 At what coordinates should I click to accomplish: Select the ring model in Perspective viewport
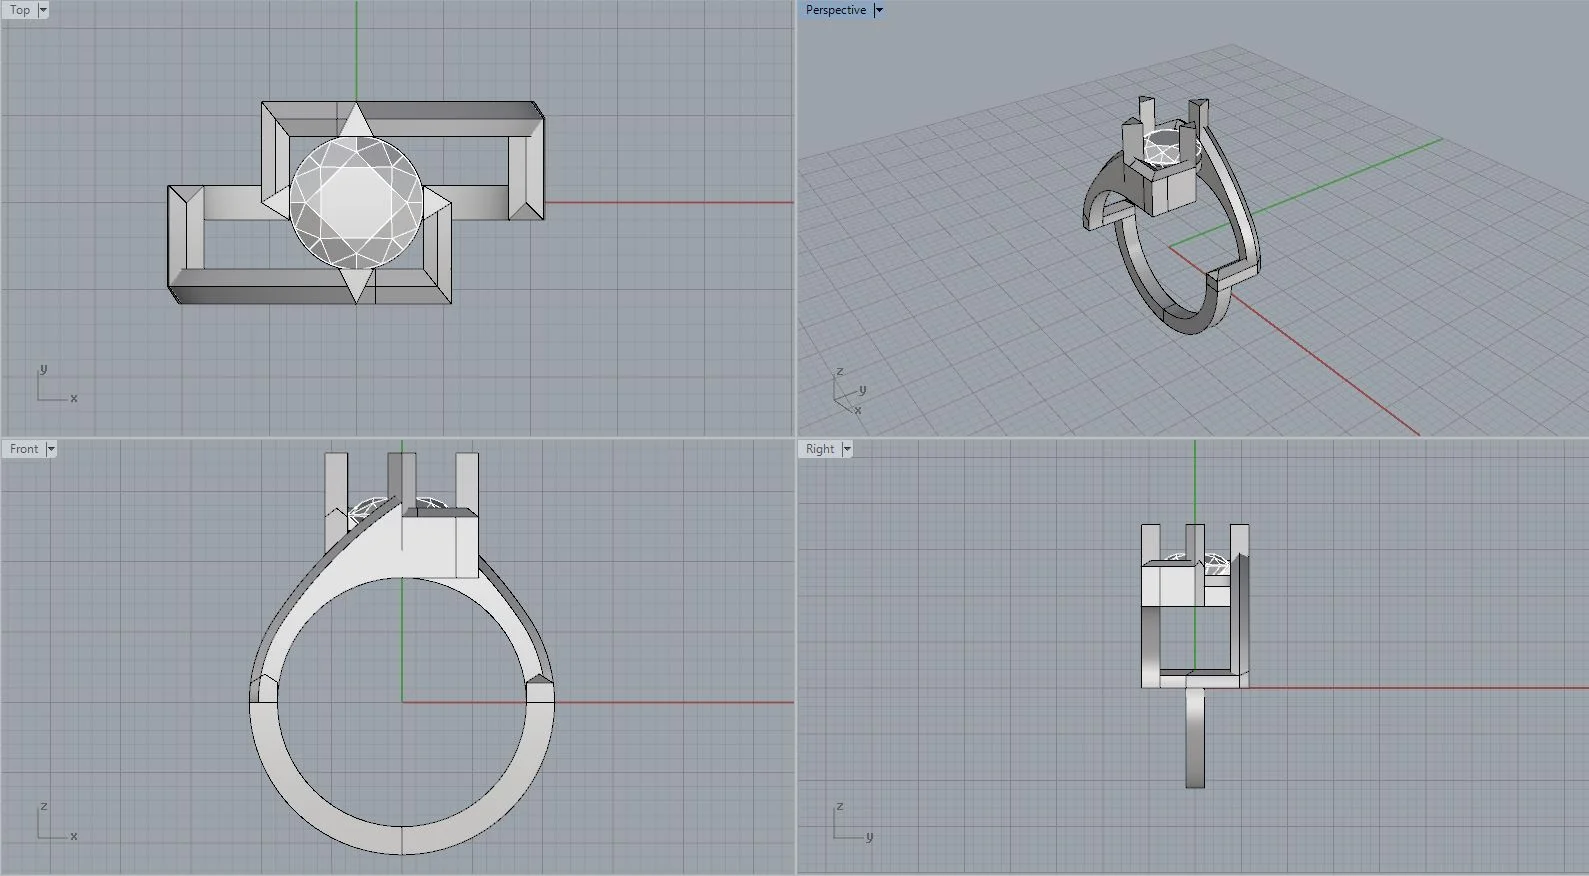(1172, 215)
